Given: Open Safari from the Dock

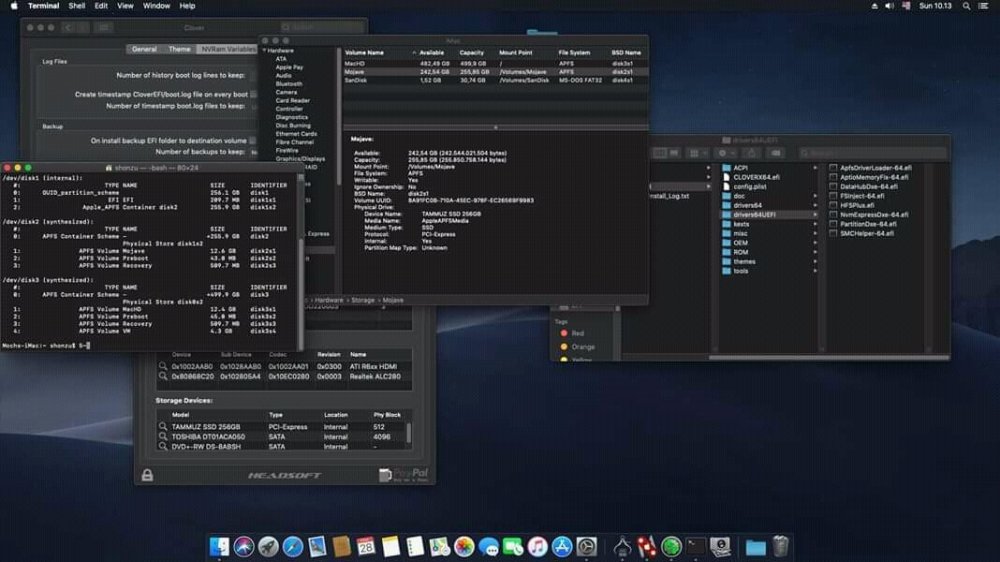Looking at the screenshot, I should click(293, 547).
